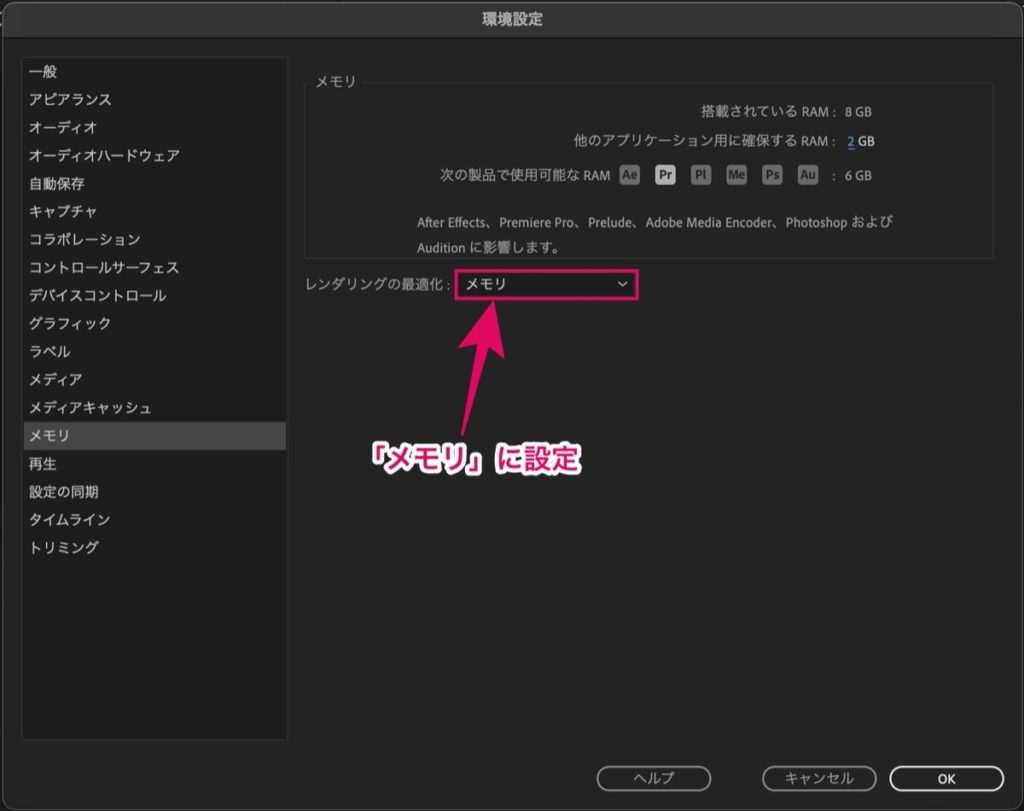
Task: Click the After Effects (Ae) icon
Action: [630, 175]
